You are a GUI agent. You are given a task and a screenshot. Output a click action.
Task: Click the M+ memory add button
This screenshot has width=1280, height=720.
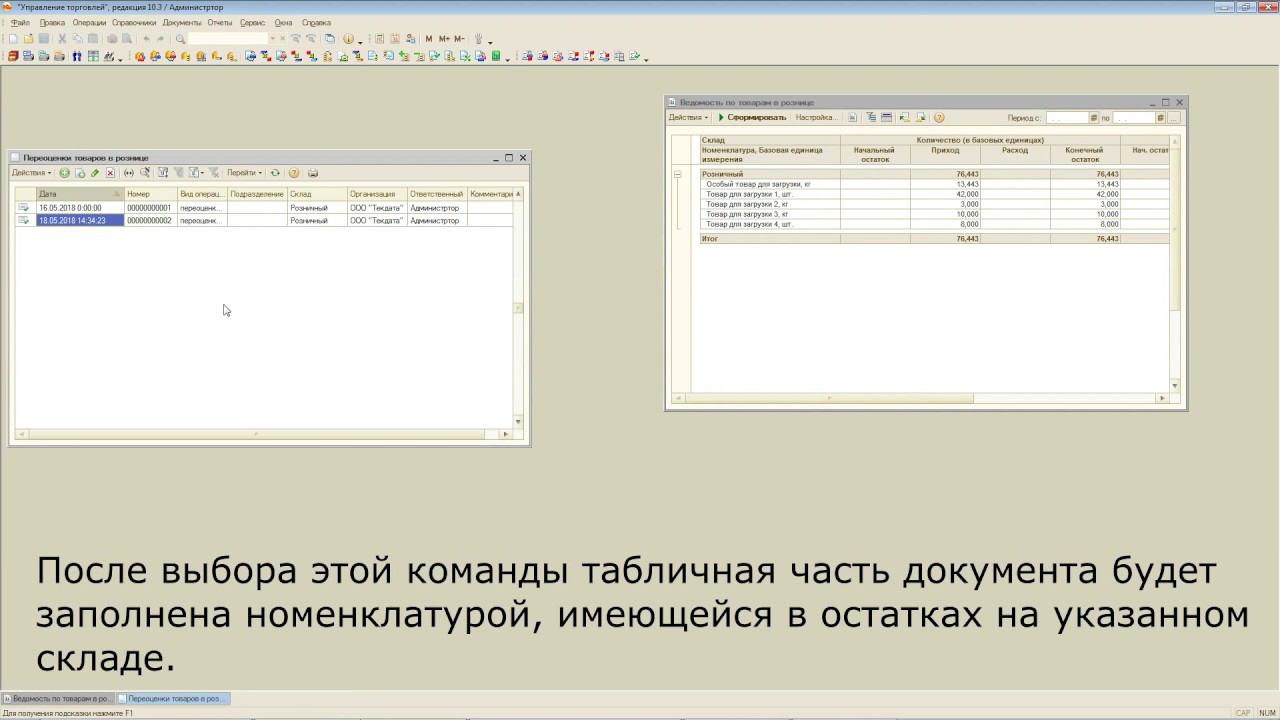(x=444, y=39)
